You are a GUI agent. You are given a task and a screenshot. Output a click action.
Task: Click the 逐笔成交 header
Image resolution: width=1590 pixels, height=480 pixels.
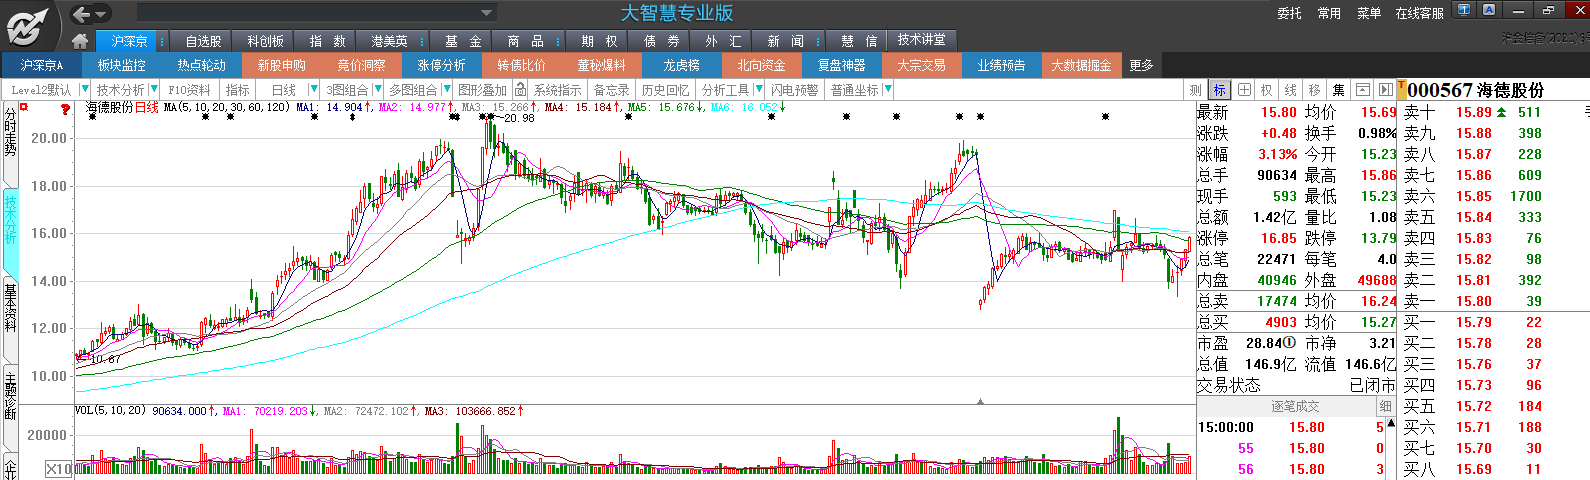1295,407
